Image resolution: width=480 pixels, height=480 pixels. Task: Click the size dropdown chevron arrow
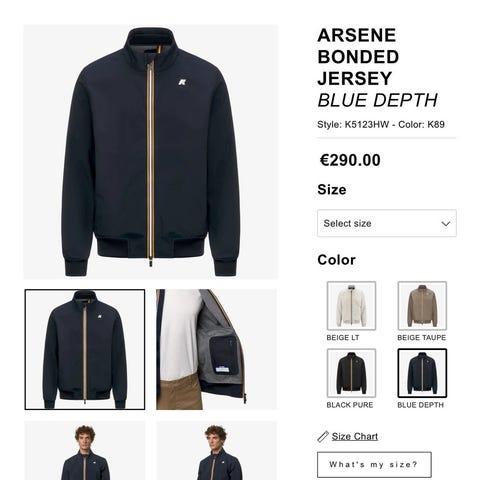pos(446,223)
